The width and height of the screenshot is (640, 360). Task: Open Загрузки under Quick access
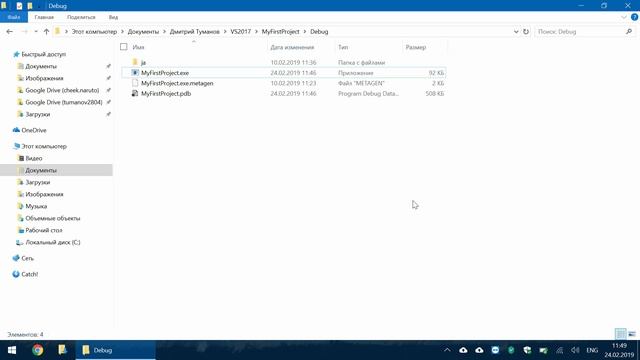[38, 114]
